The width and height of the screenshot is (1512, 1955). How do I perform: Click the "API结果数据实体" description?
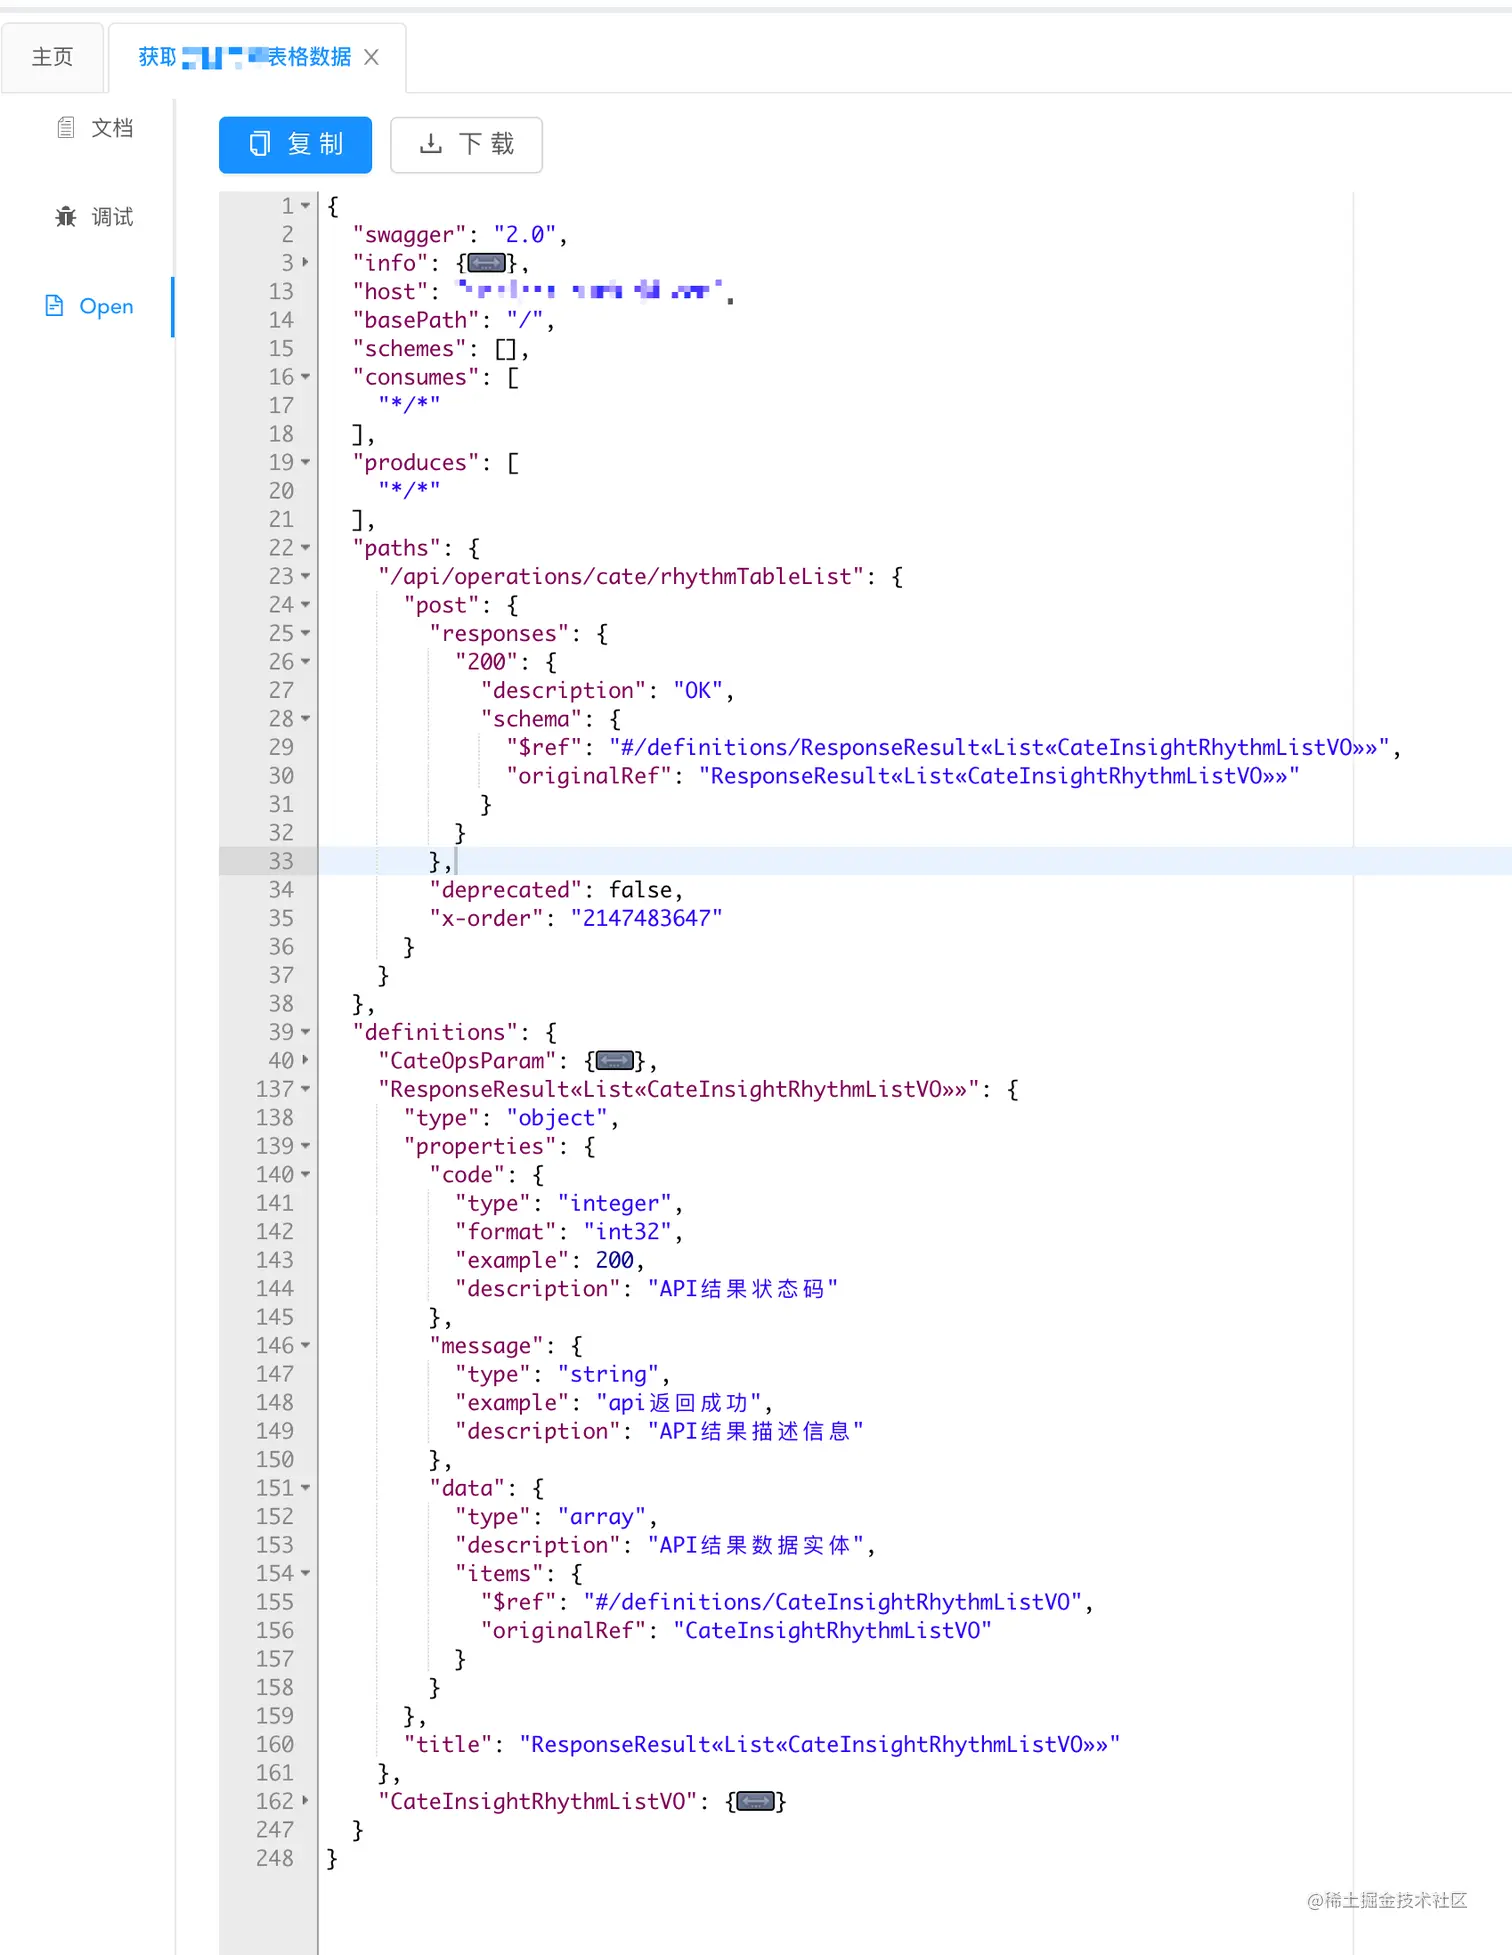[756, 1545]
